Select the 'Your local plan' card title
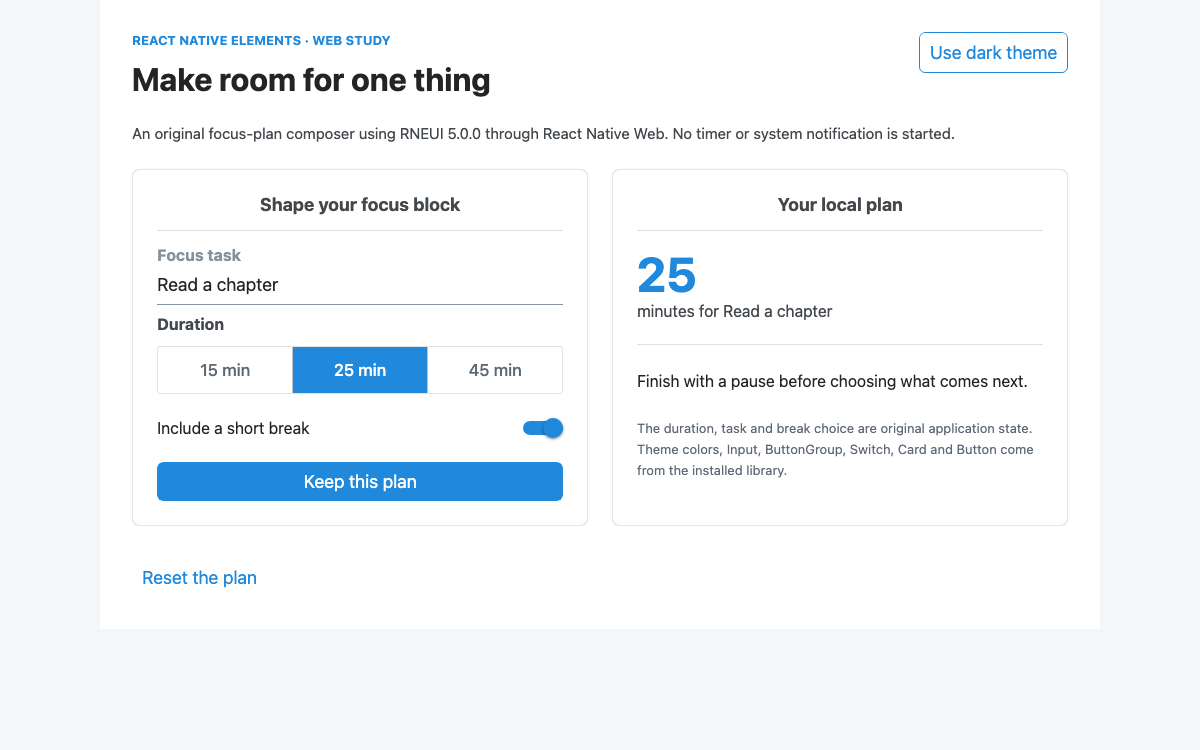The width and height of the screenshot is (1200, 750). point(840,205)
